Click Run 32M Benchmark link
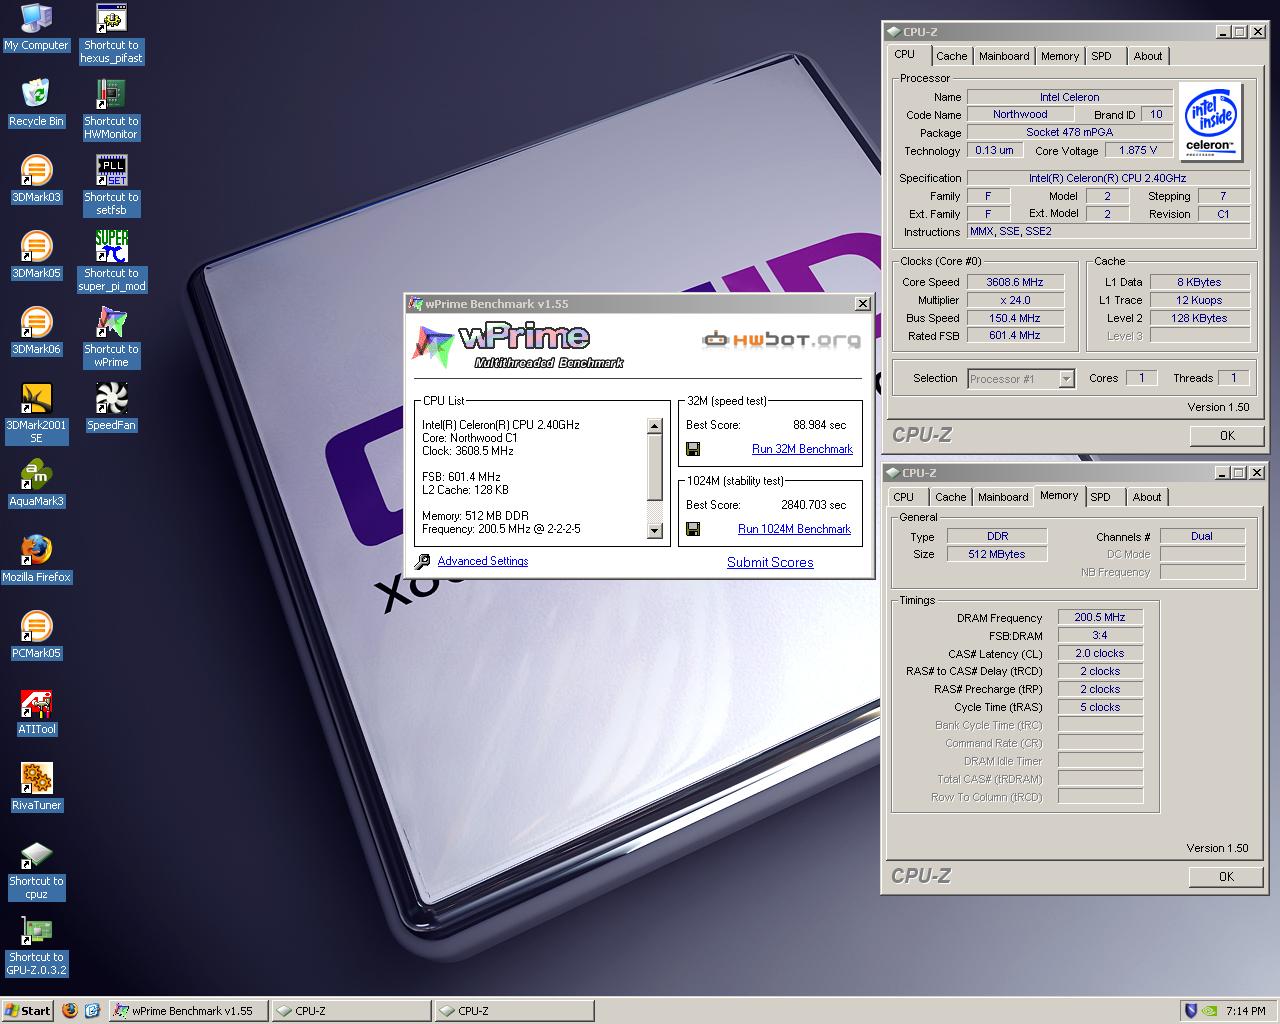Screen dimensions: 1280x1024 click(802, 449)
